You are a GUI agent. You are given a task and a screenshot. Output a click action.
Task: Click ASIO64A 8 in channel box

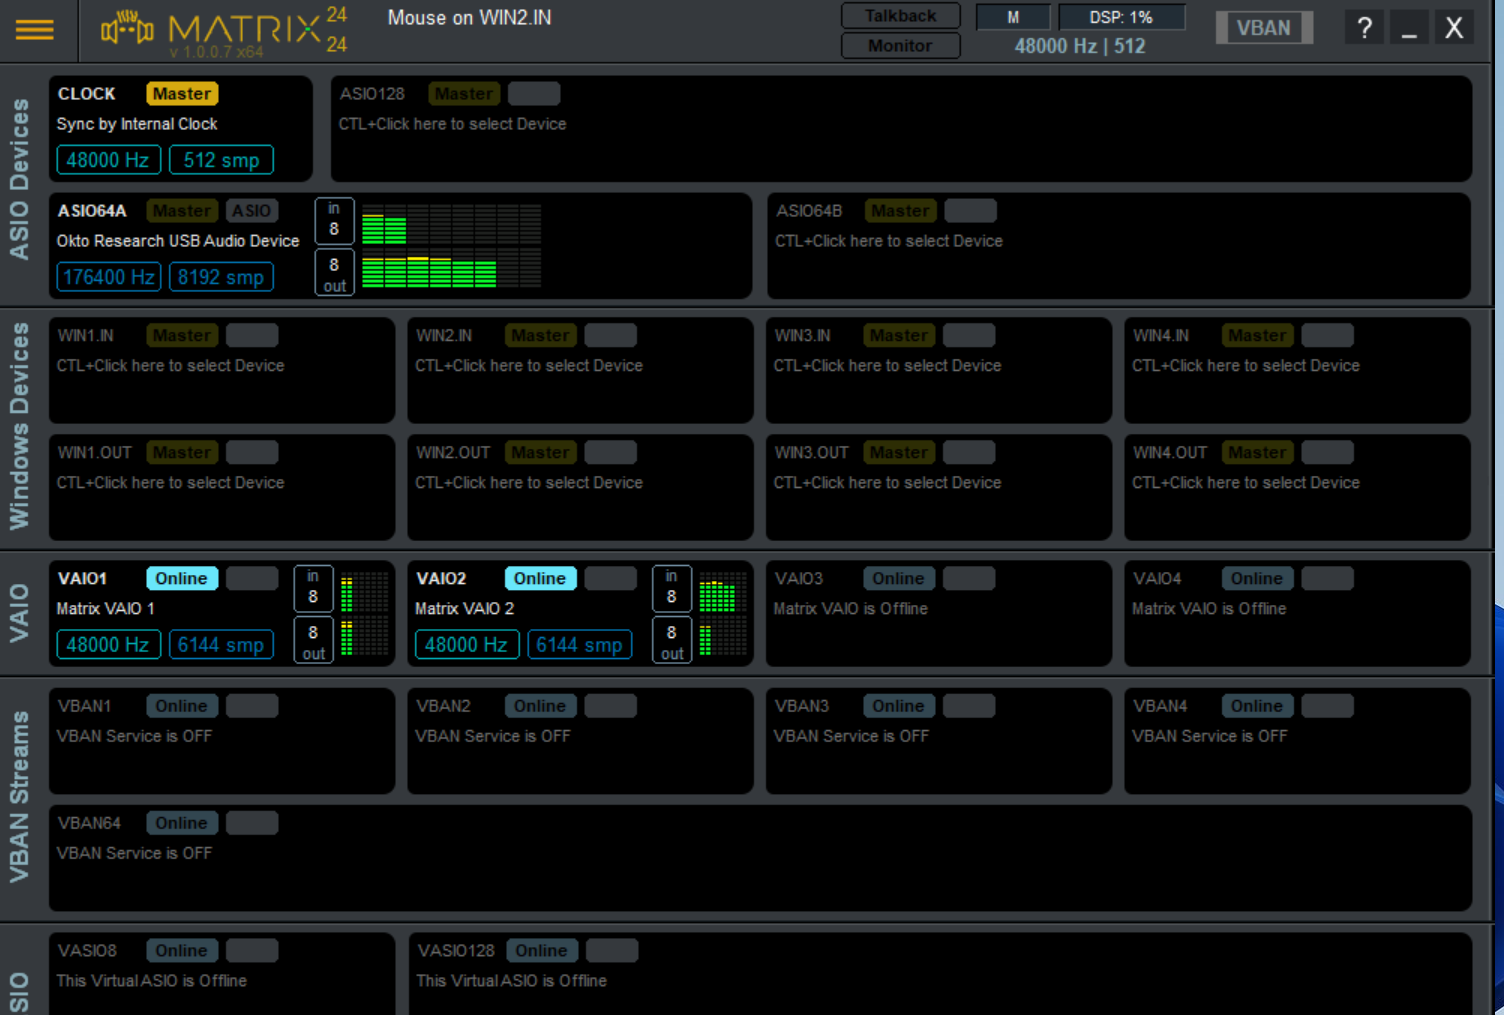(334, 220)
